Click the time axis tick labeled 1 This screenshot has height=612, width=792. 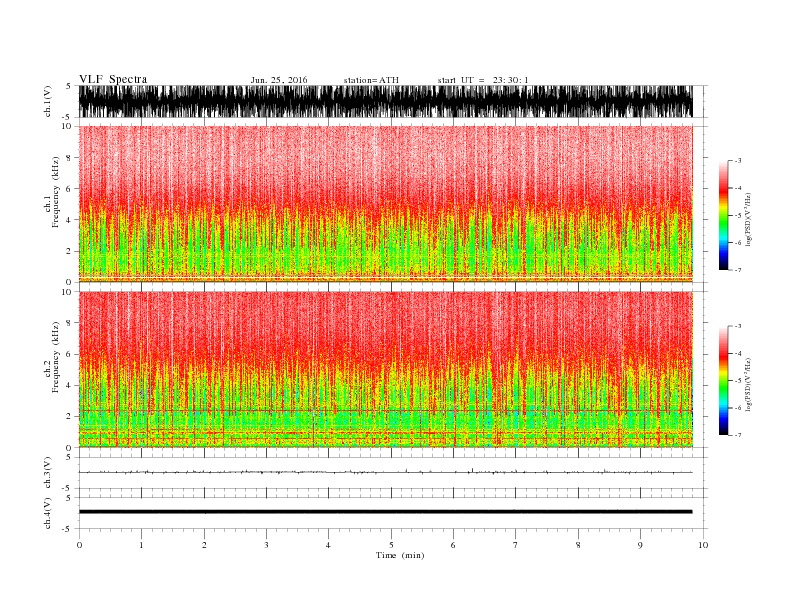(141, 545)
